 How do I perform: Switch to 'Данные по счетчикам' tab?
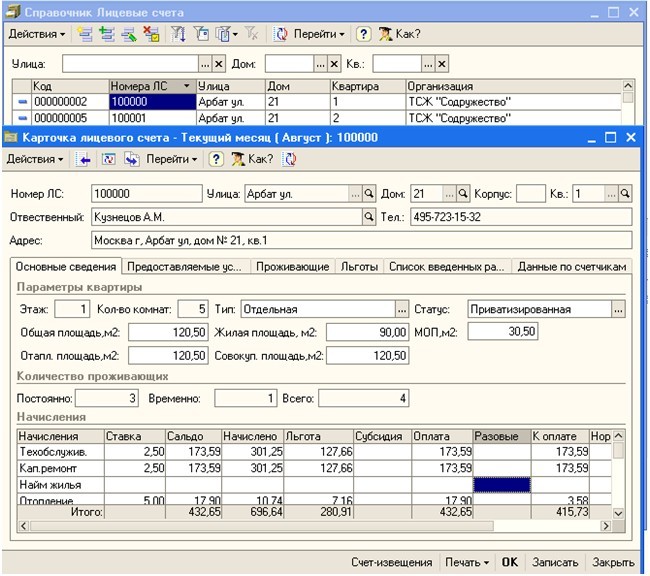pos(572,267)
